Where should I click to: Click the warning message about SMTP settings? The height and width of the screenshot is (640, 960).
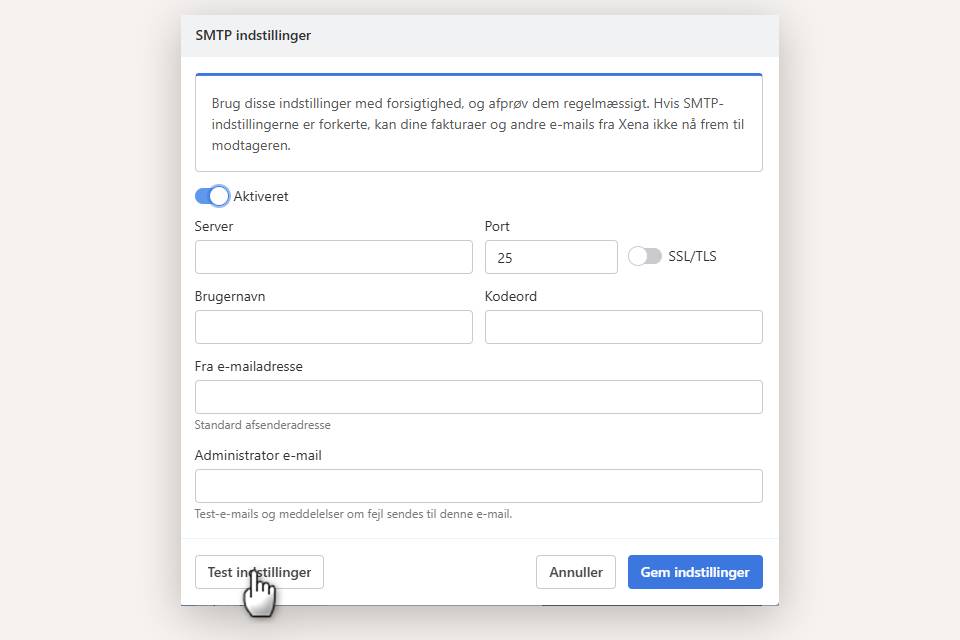(478, 124)
